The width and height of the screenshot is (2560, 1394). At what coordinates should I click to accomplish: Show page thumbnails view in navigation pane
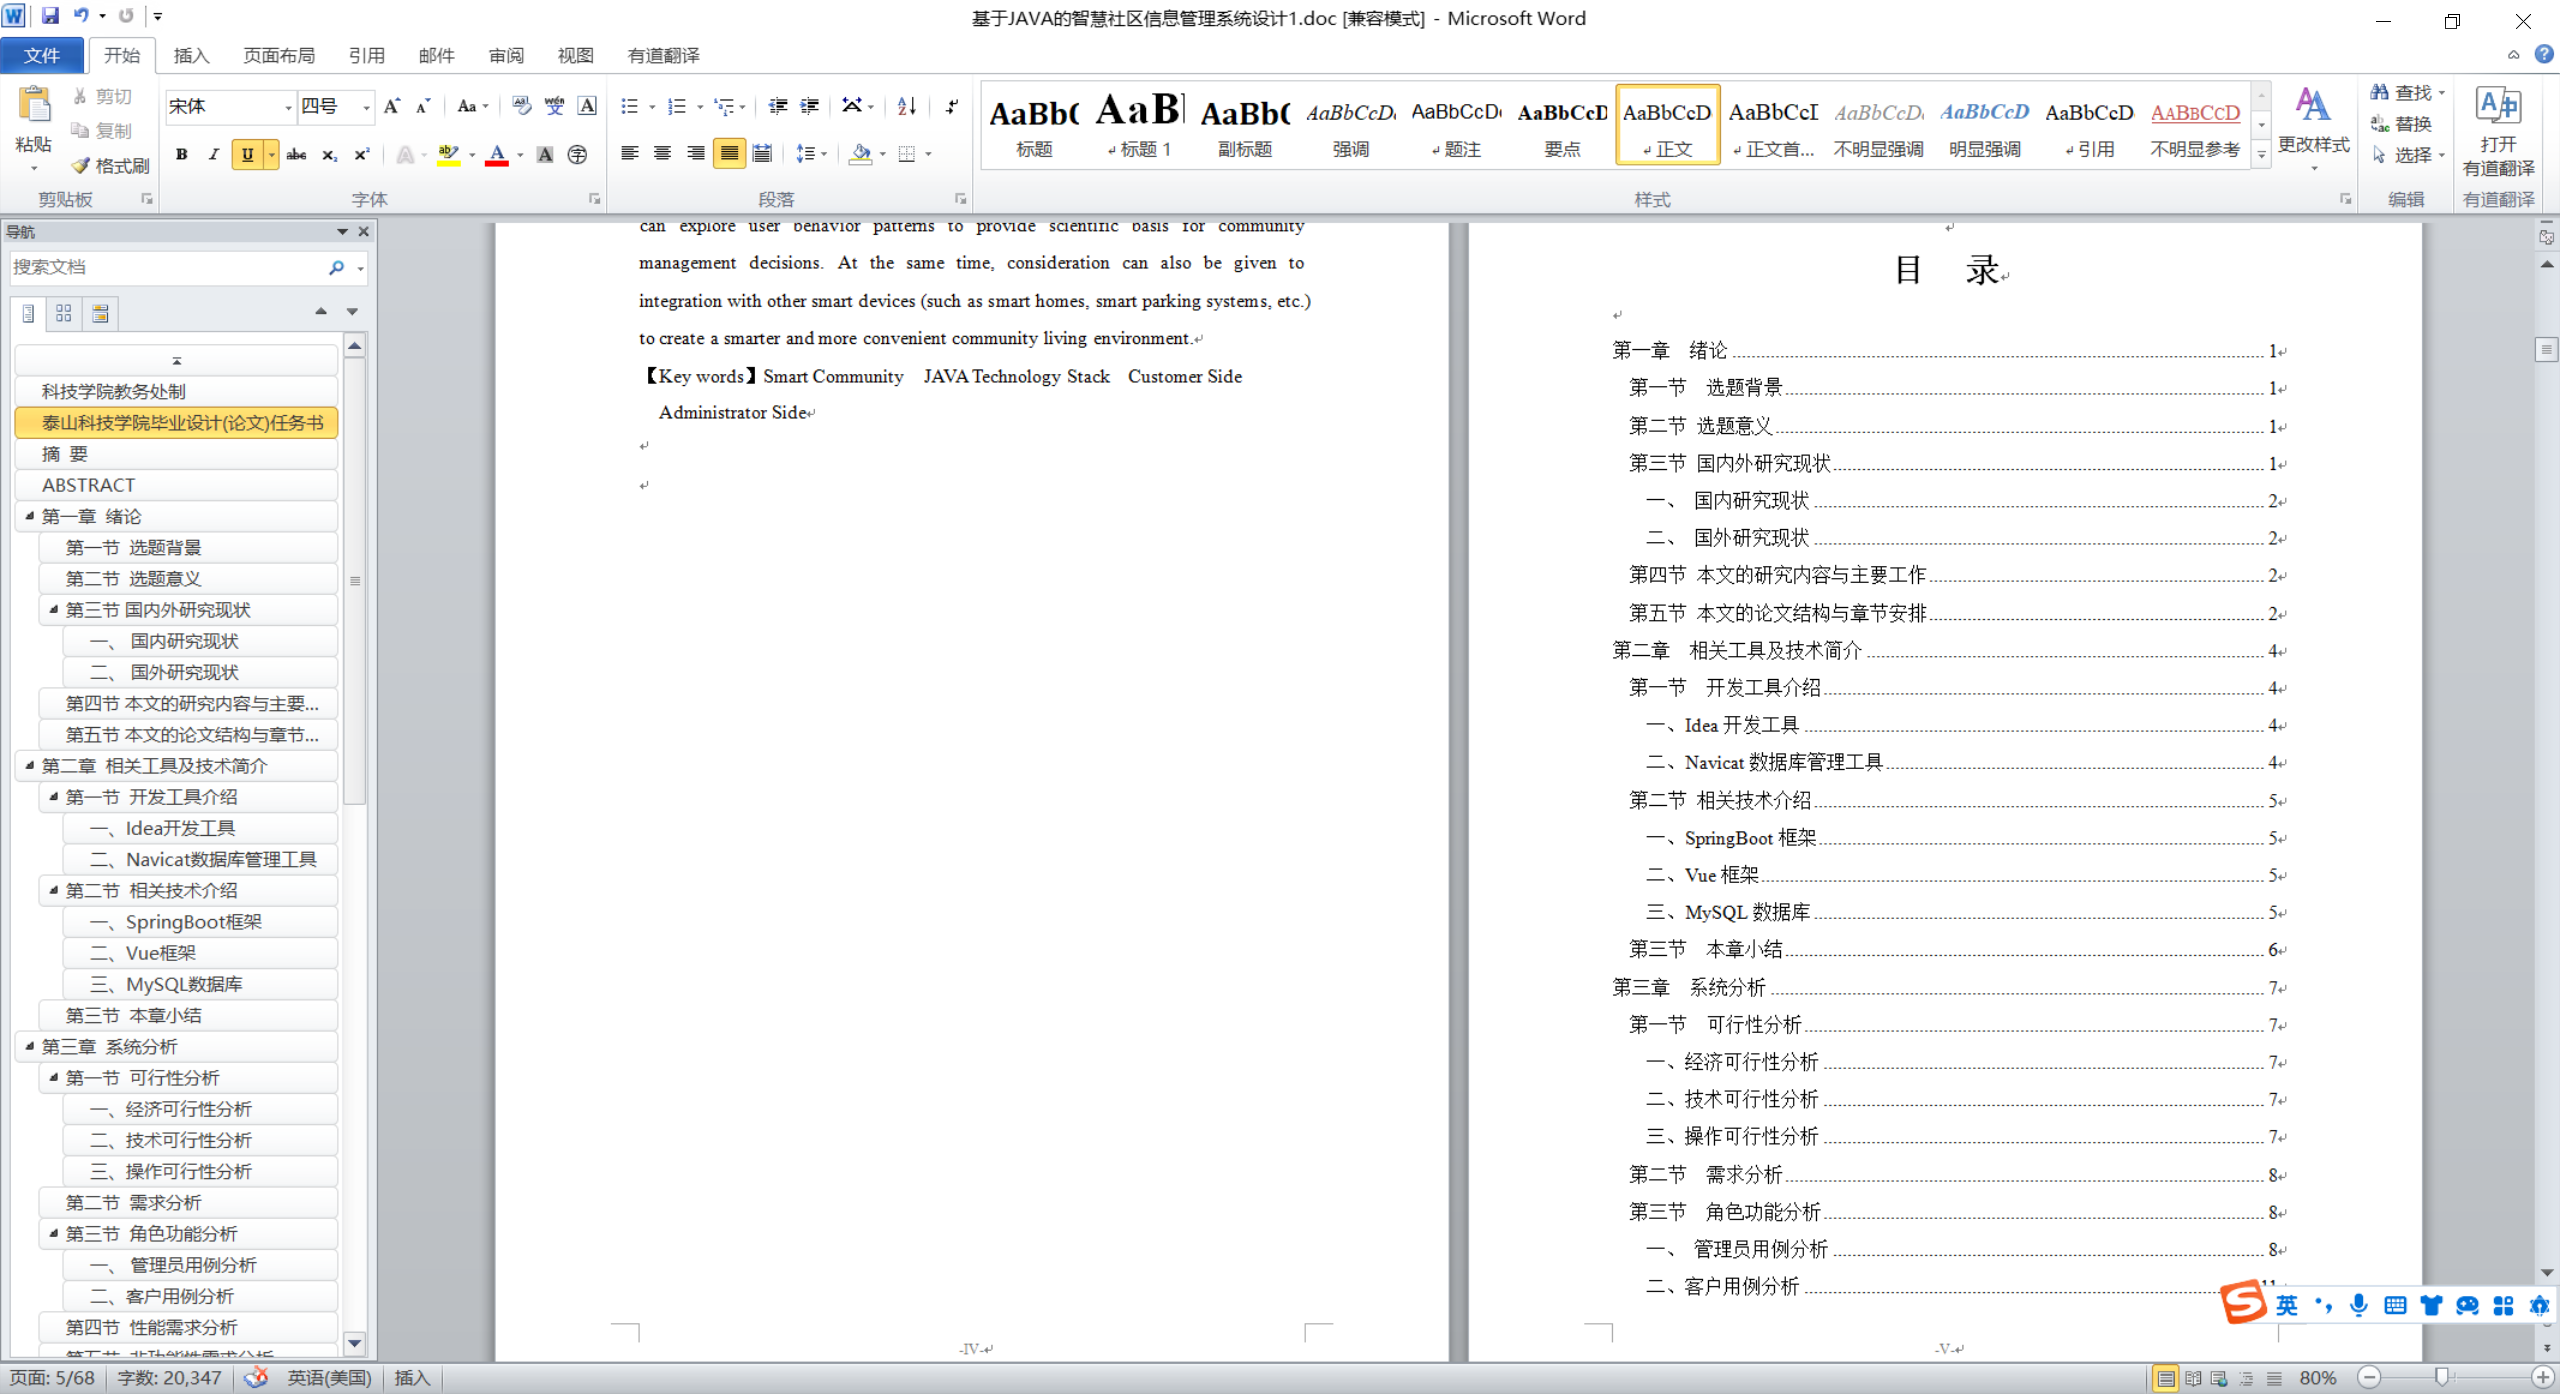point(64,313)
